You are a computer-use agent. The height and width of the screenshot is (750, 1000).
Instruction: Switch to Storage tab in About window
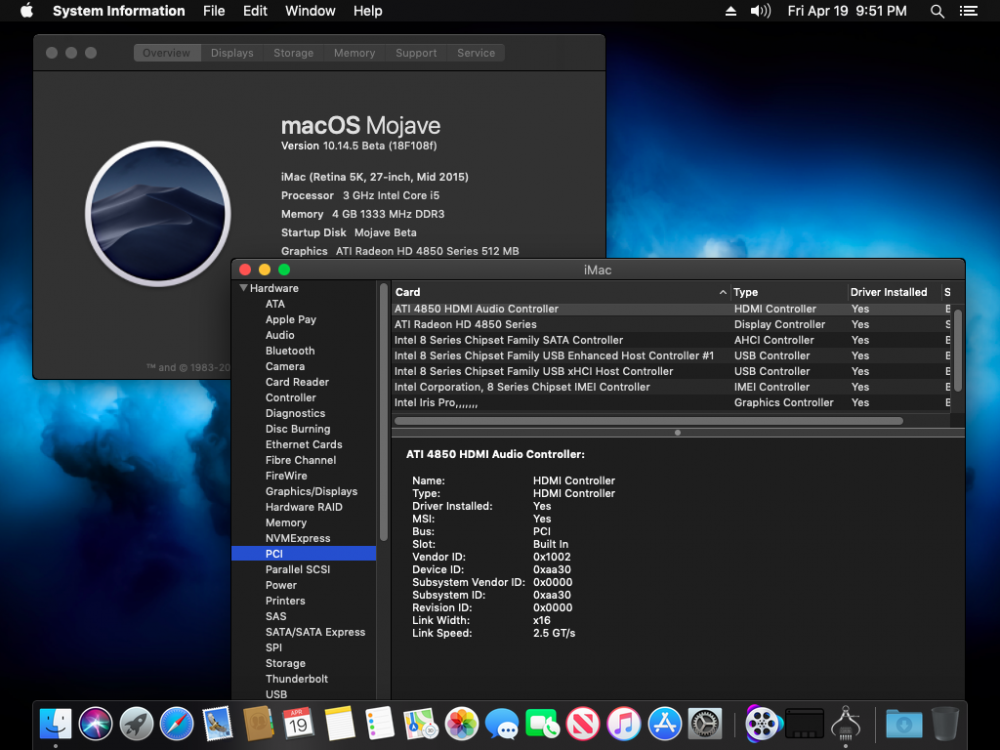(x=293, y=53)
